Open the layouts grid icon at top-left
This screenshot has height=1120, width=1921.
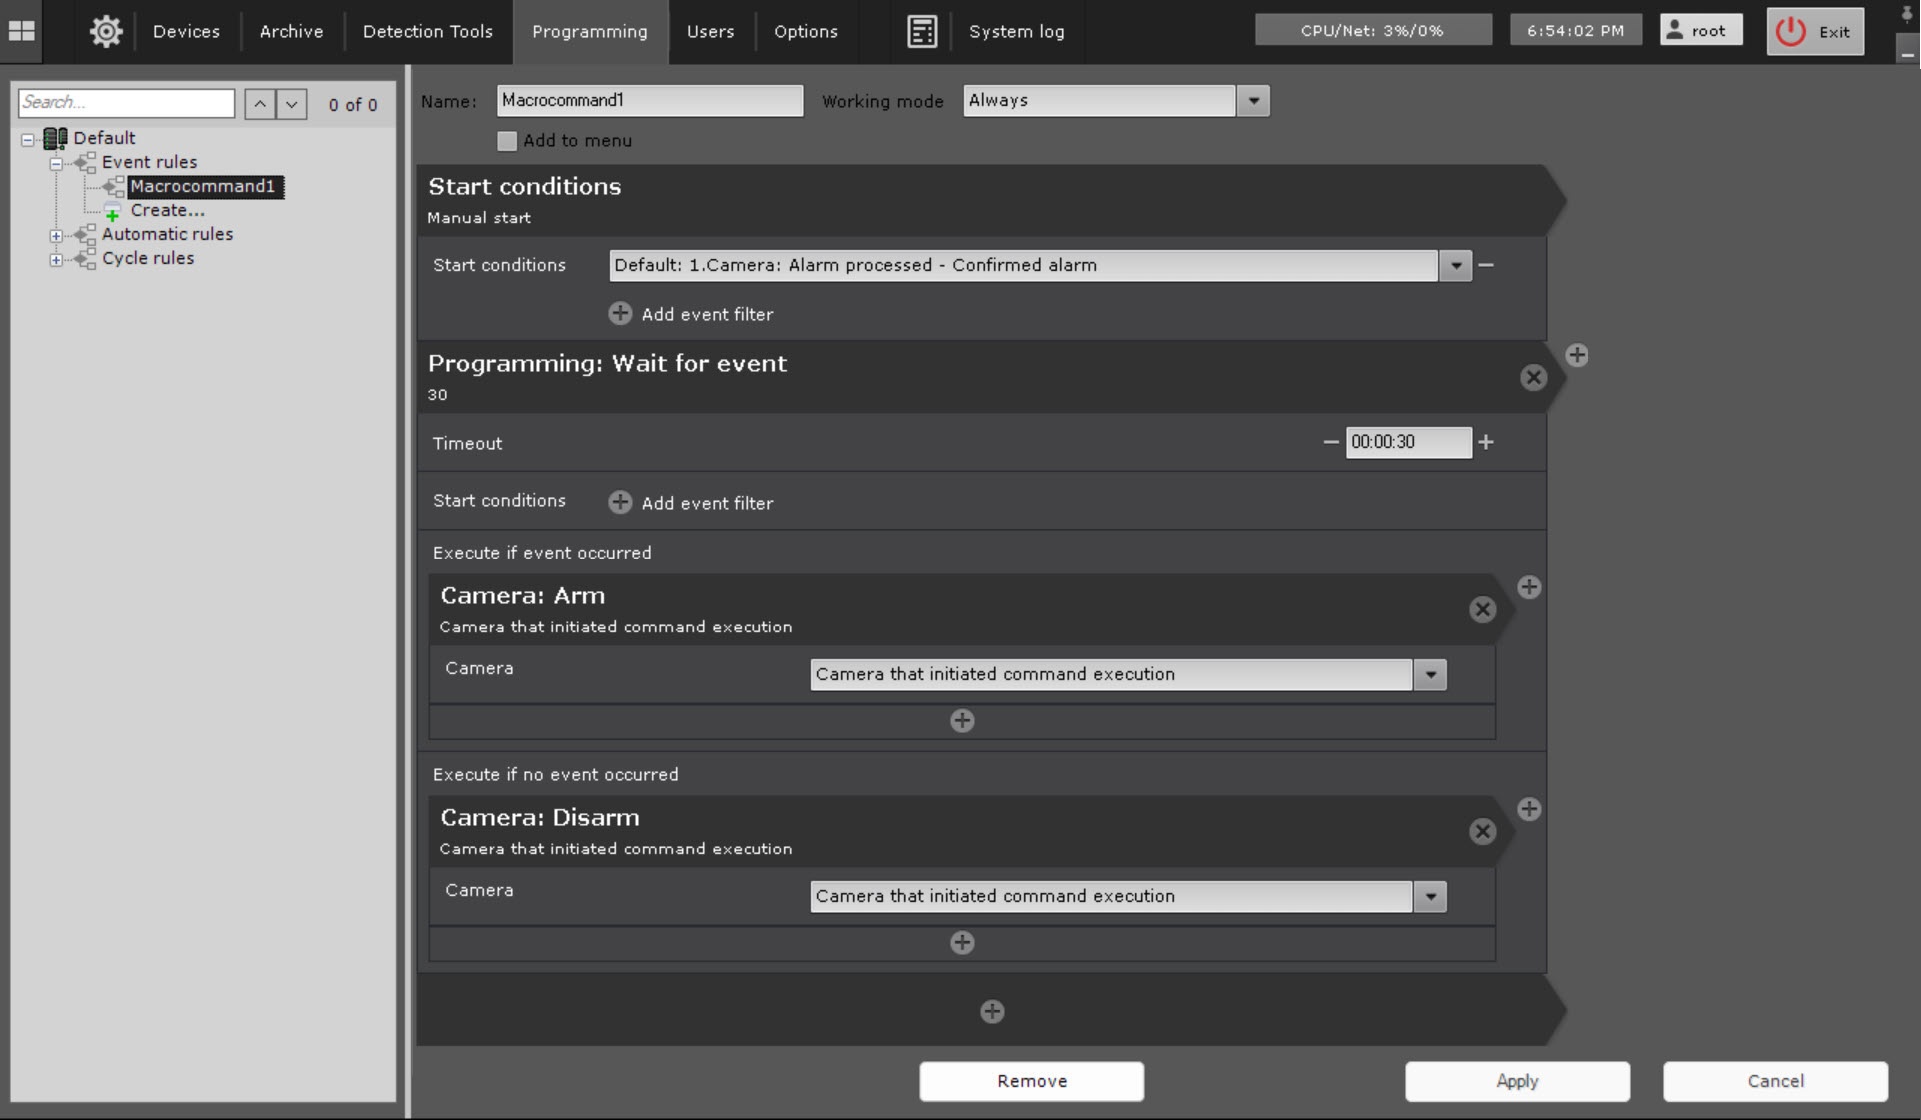click(x=22, y=31)
